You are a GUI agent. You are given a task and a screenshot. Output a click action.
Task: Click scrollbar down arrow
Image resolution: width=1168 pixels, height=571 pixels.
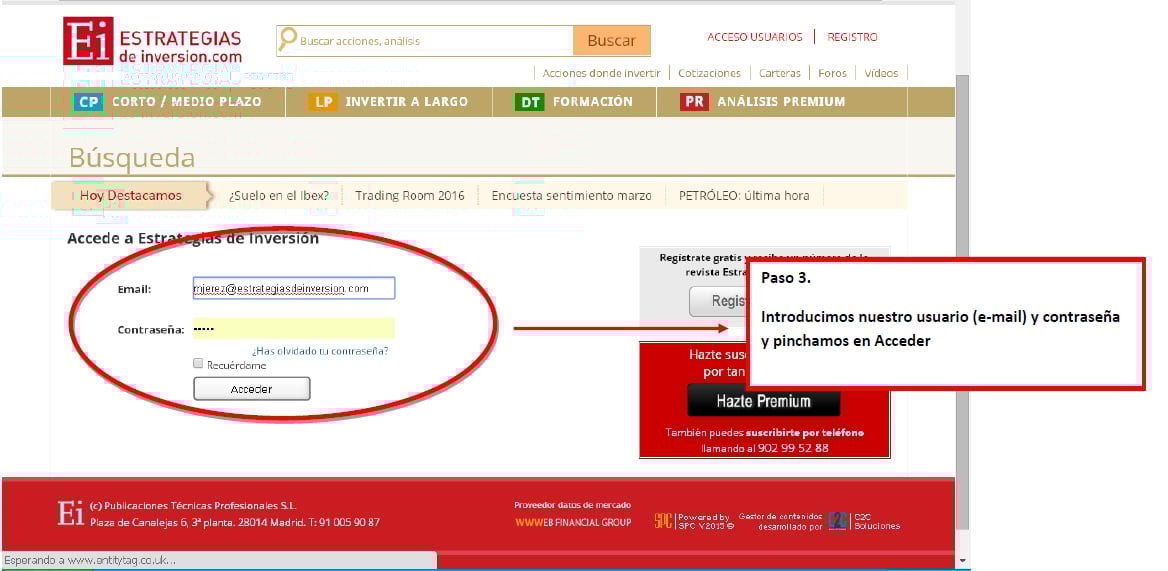[x=962, y=560]
